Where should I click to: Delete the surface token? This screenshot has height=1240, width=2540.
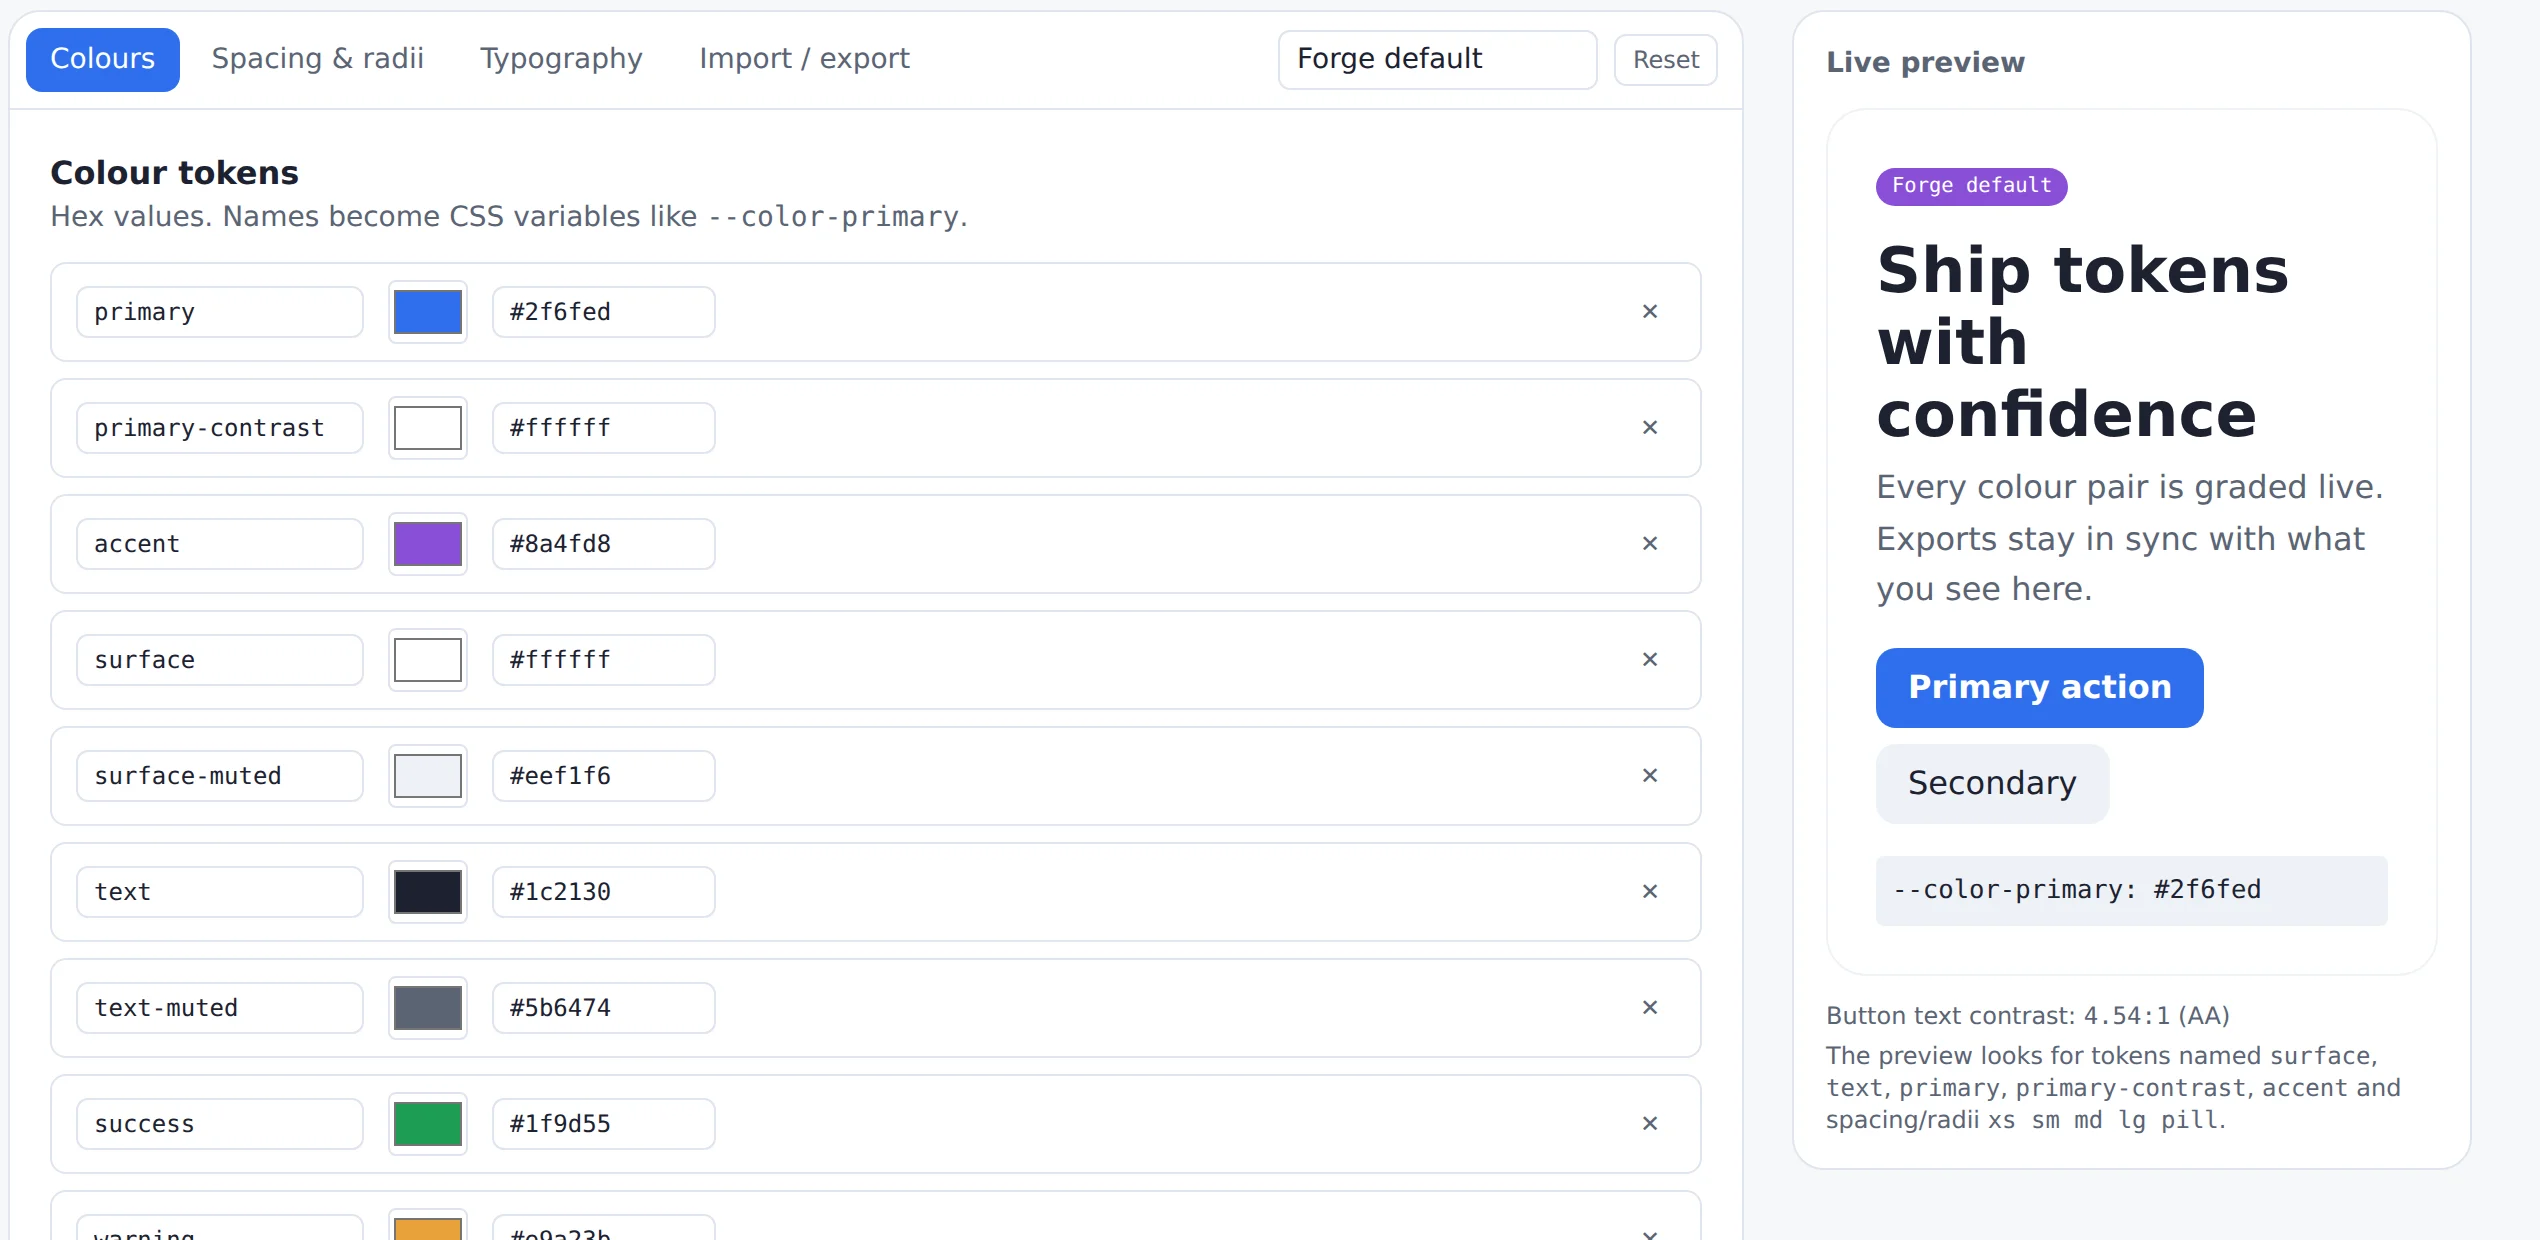click(x=1650, y=660)
